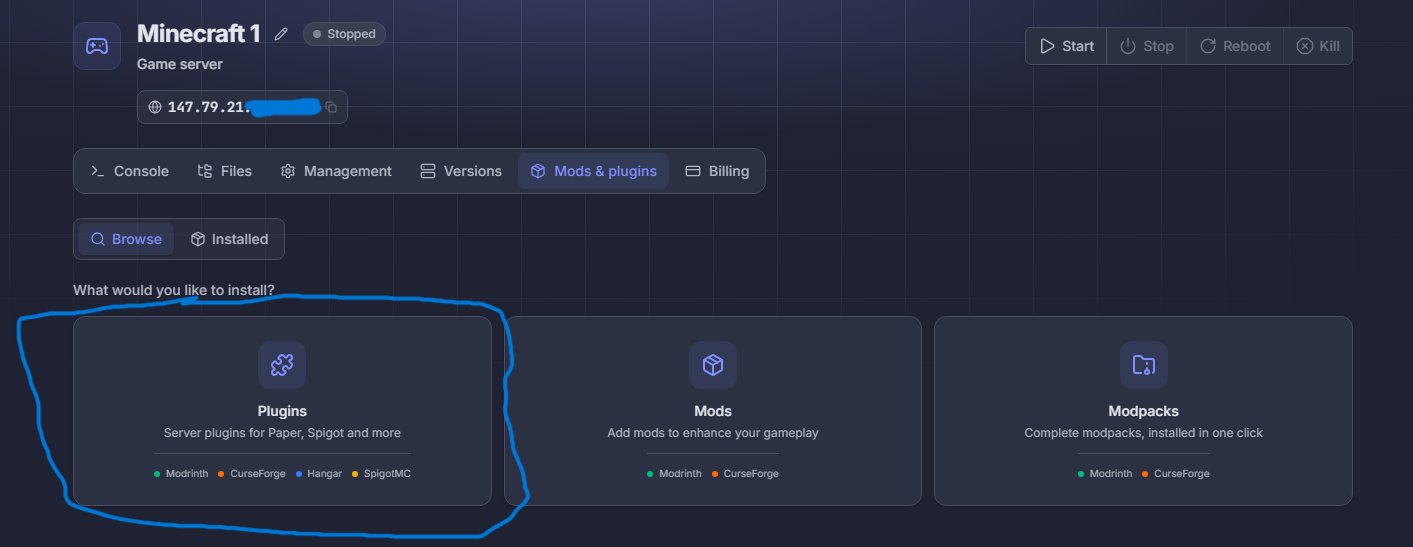Click the Stopped status badge
The image size is (1413, 547).
pos(344,34)
